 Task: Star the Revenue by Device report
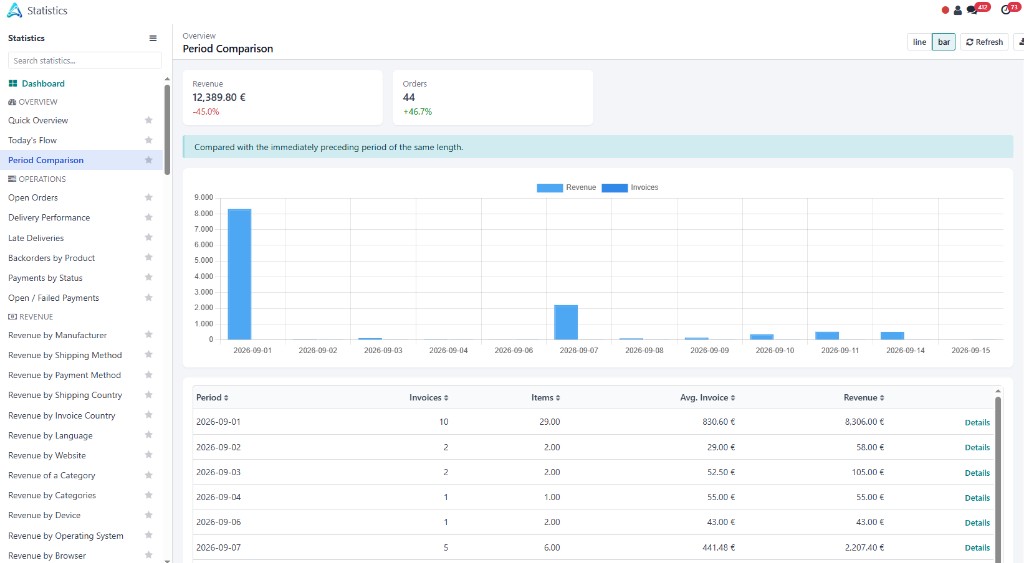click(148, 515)
